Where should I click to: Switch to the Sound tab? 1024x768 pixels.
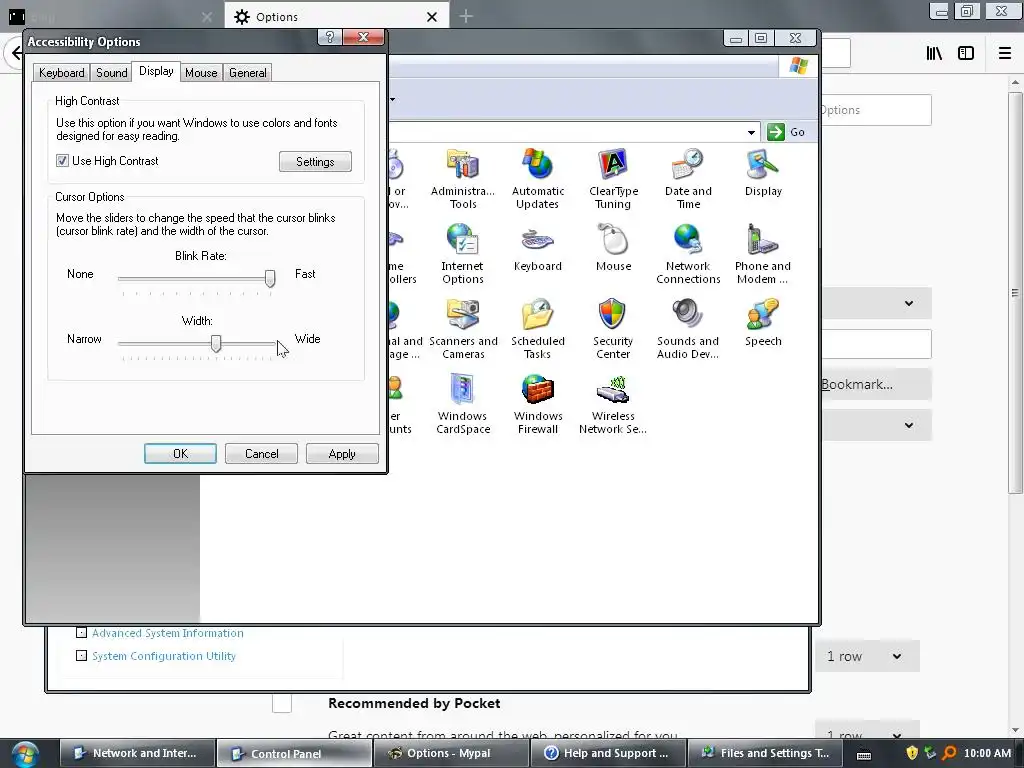click(112, 72)
